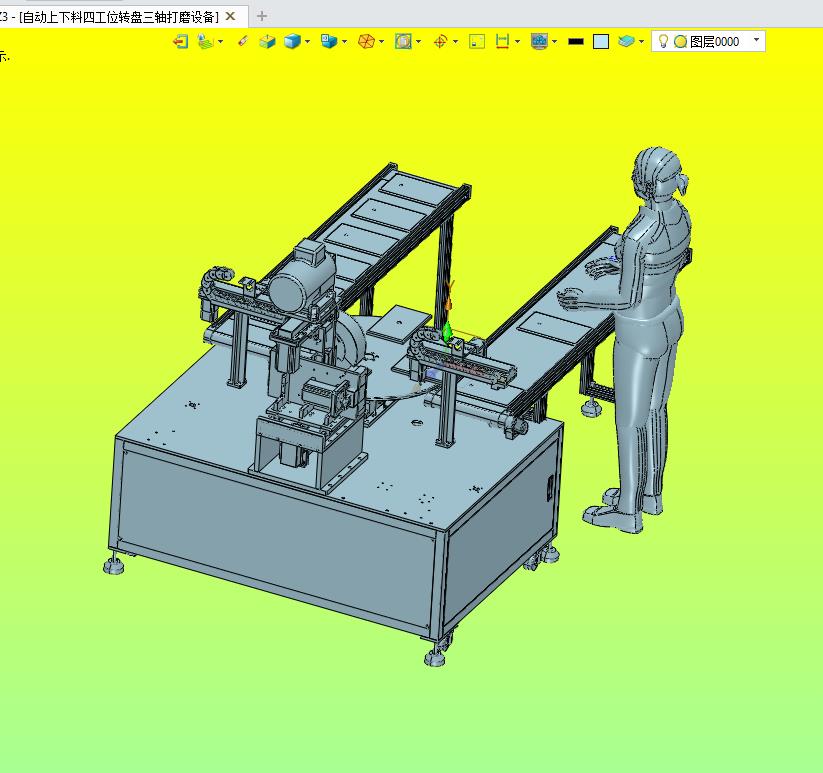Click the green coordinate triad in the model
The height and width of the screenshot is (773, 823).
pos(447,331)
